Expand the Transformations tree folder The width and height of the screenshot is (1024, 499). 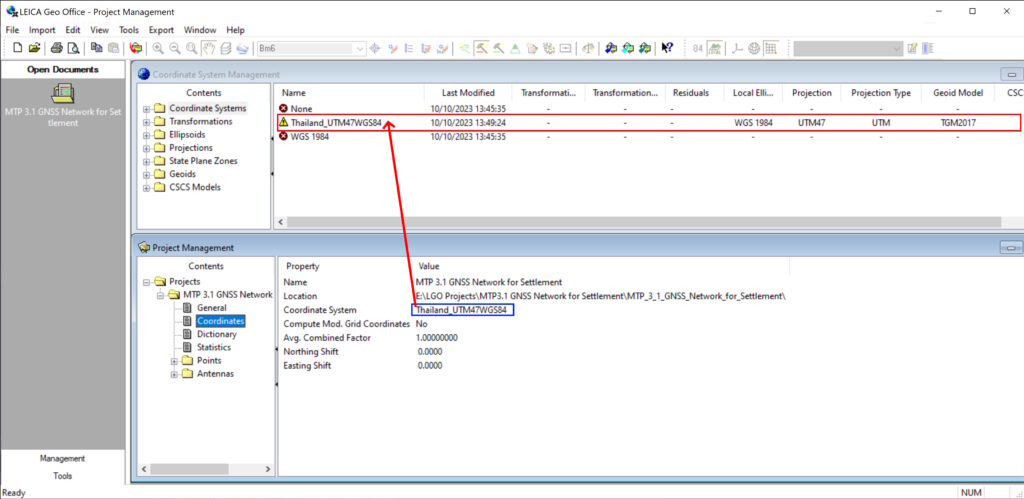point(147,122)
